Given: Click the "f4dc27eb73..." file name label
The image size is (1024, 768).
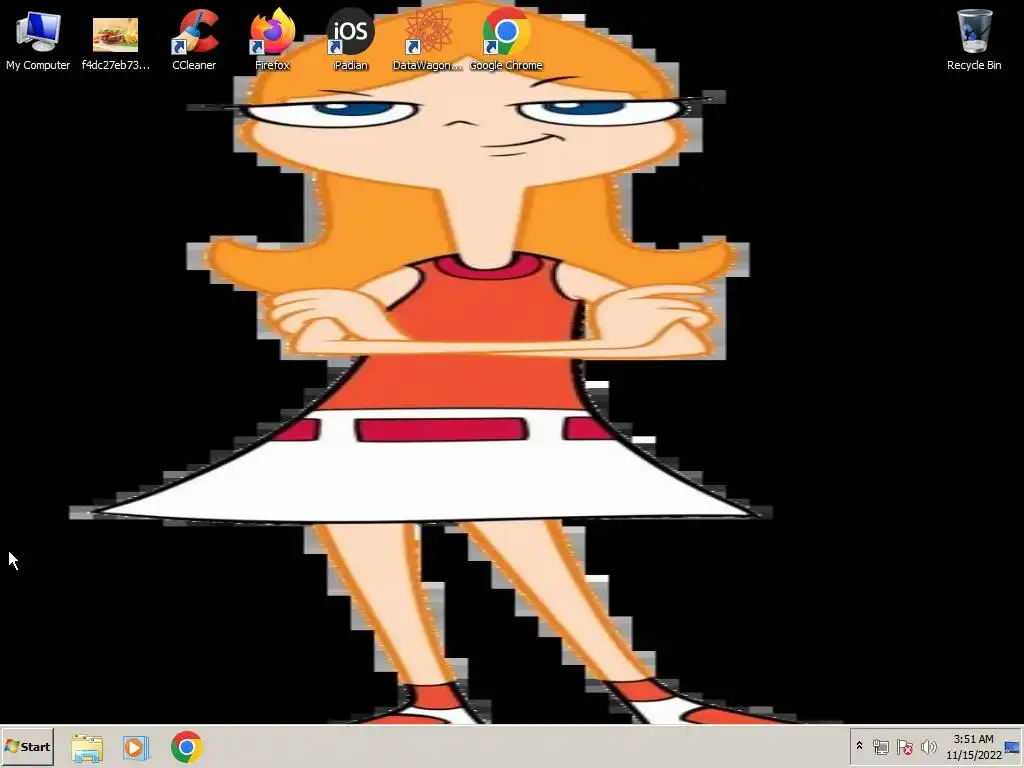Looking at the screenshot, I should click(116, 65).
